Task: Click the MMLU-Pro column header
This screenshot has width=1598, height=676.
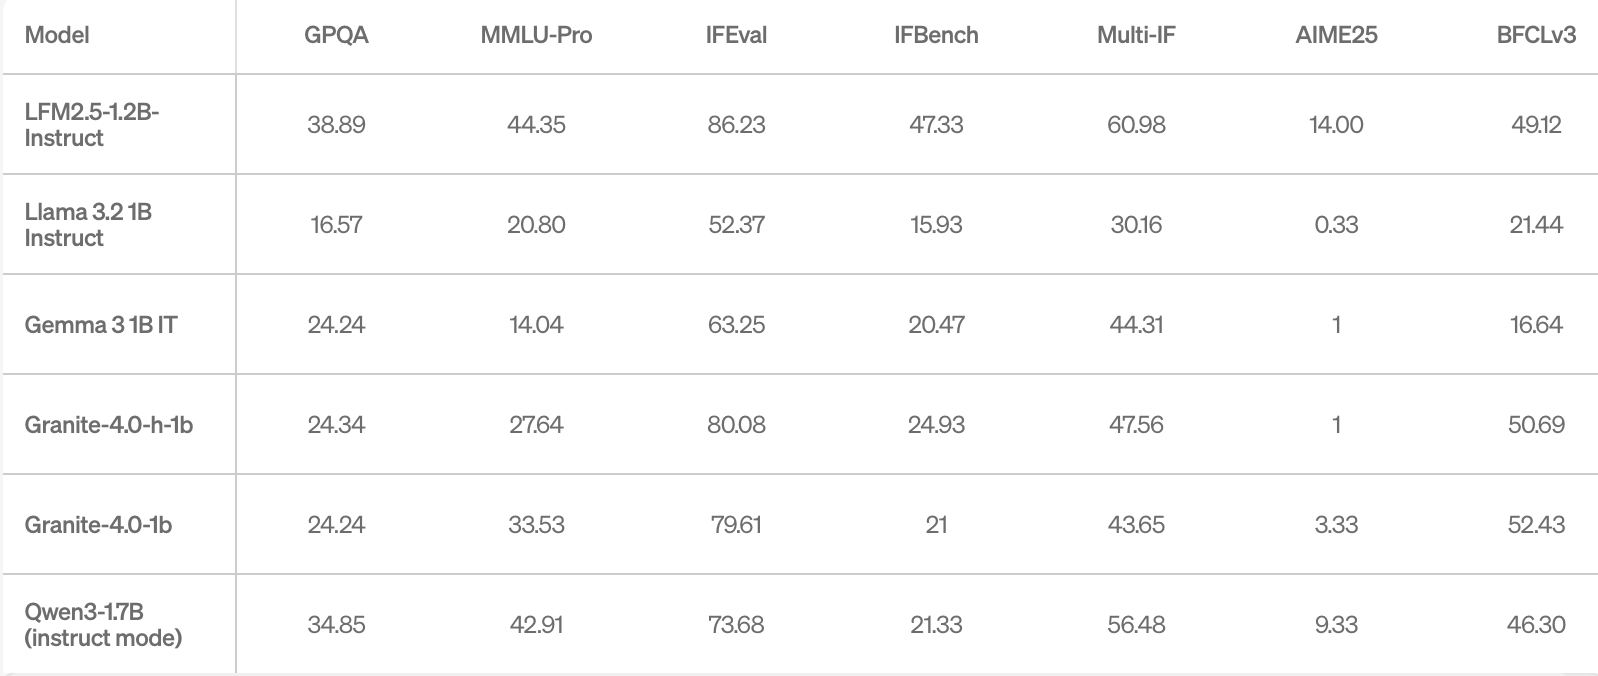Action: [x=536, y=35]
